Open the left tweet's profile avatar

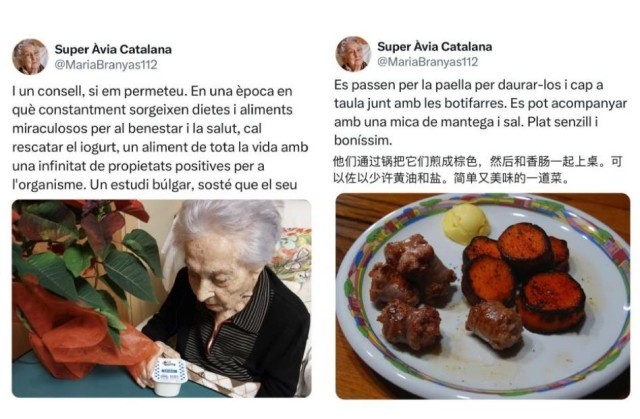(30, 57)
